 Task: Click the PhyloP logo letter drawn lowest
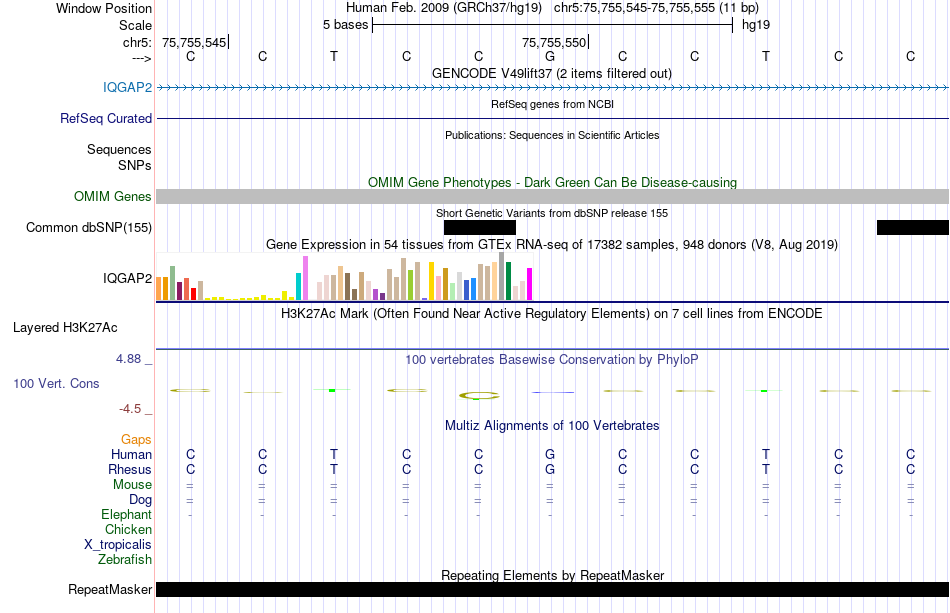pos(479,396)
